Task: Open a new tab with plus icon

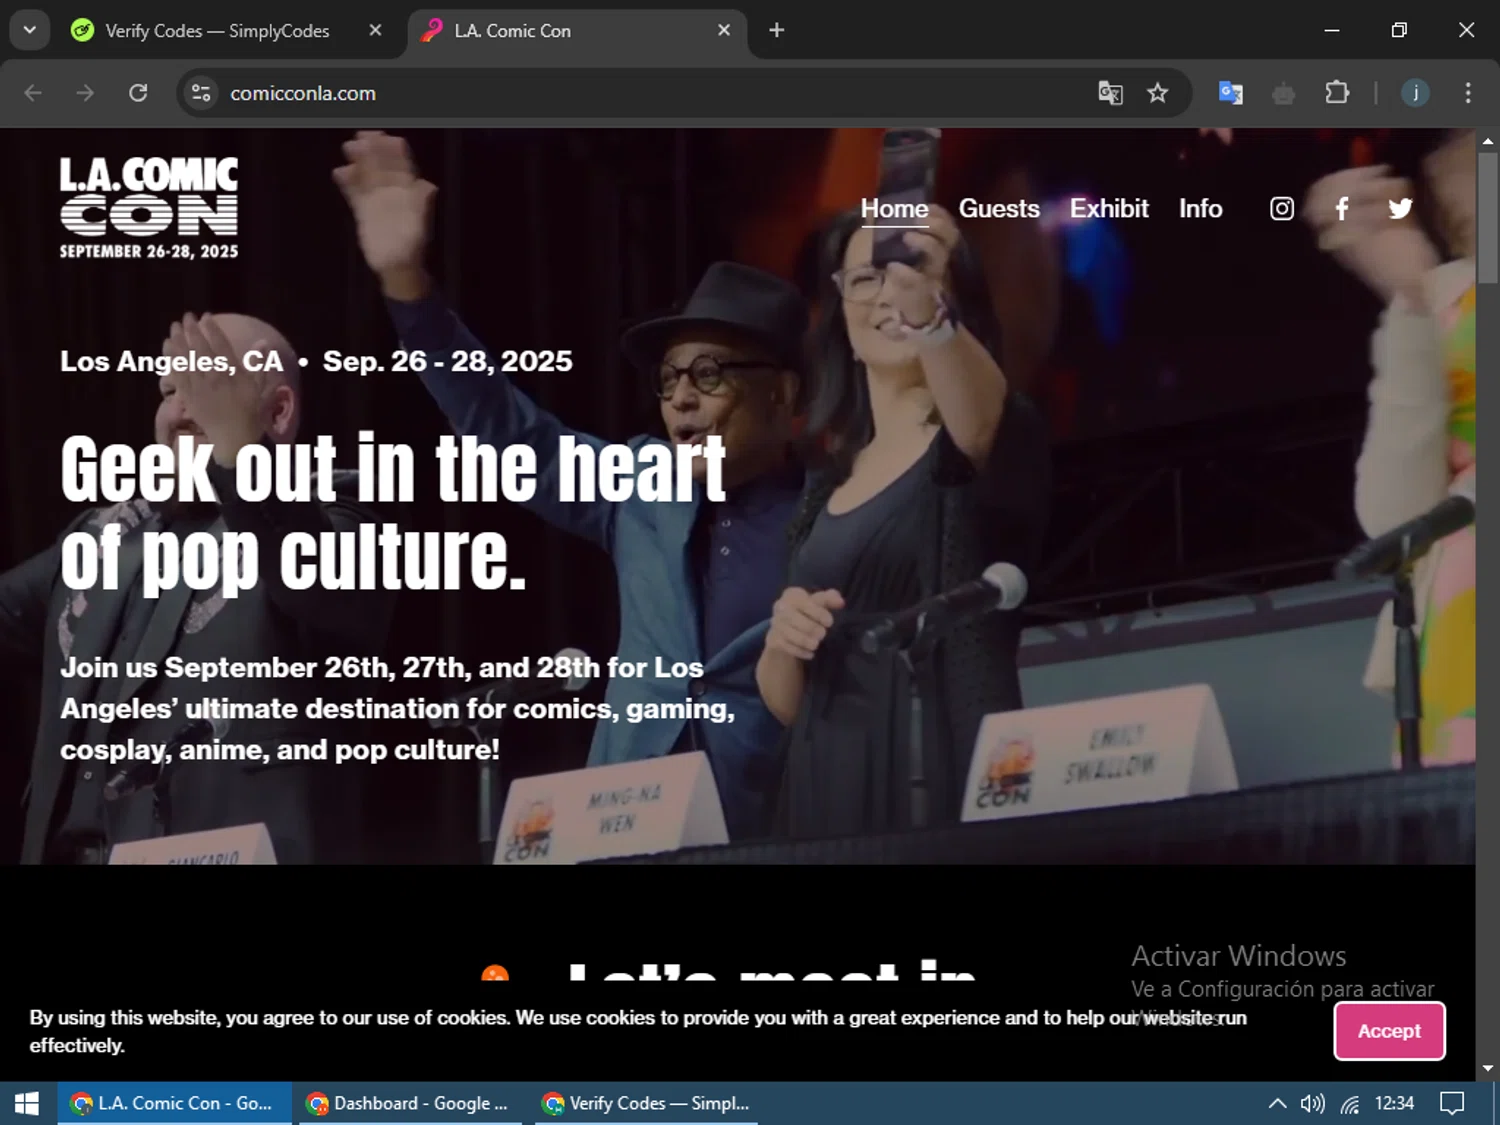Action: 776,30
